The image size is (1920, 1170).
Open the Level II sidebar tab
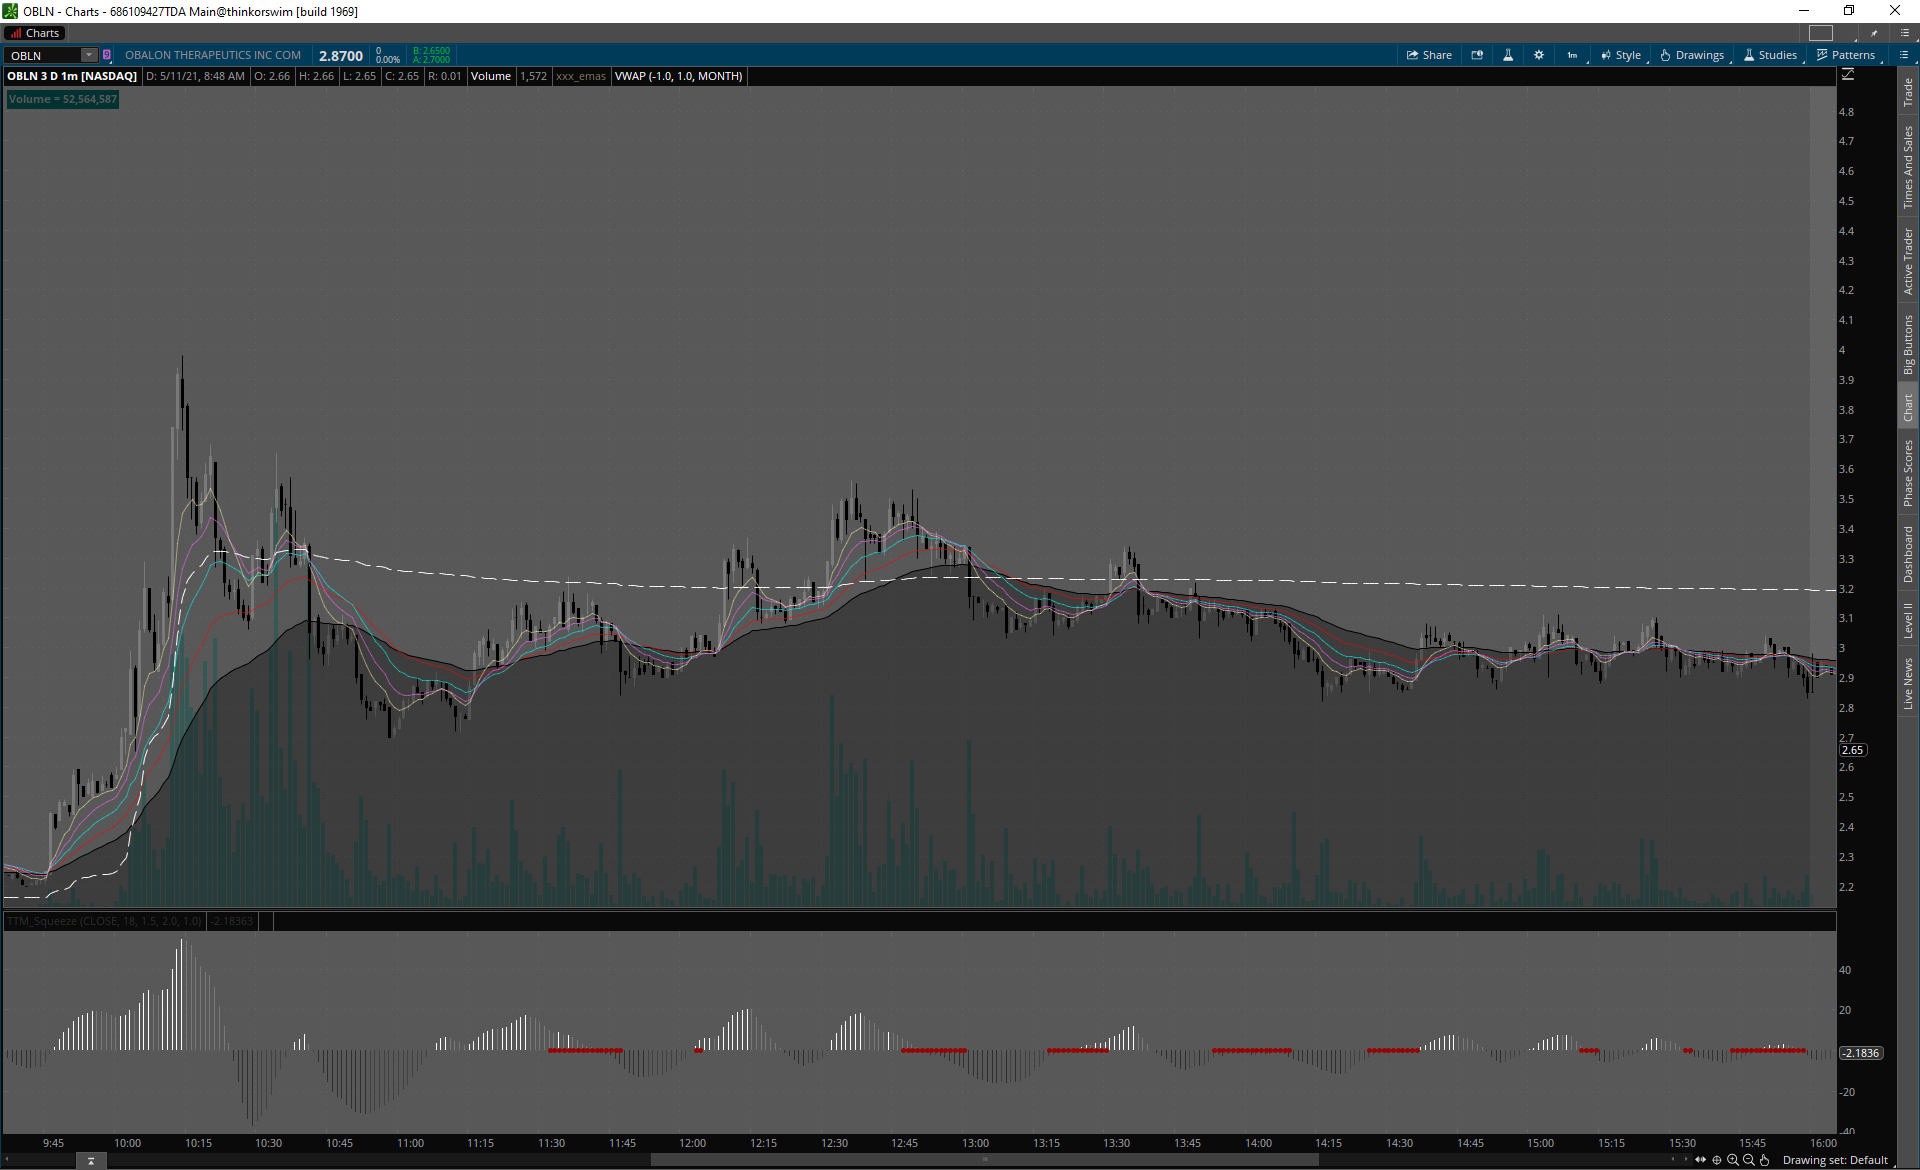click(x=1908, y=620)
